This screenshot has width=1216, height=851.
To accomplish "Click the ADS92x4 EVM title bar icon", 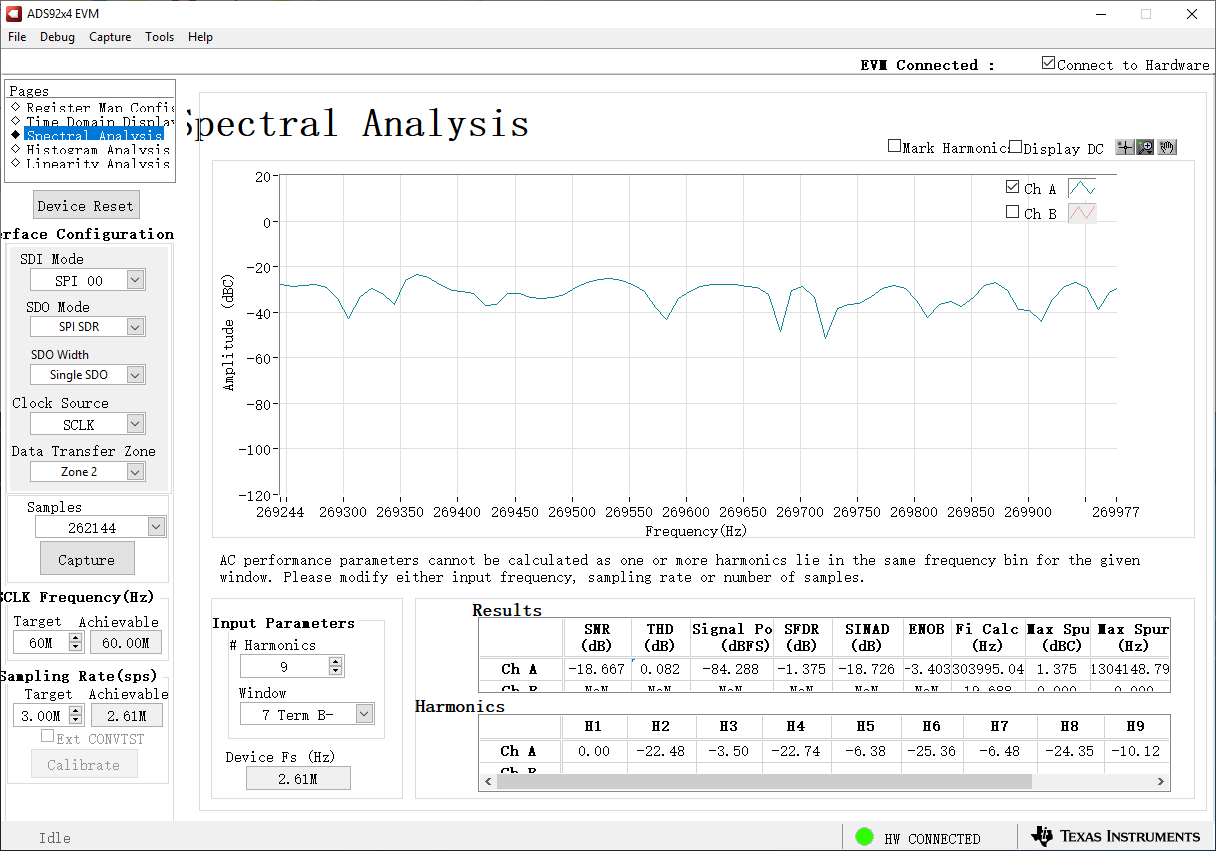I will [x=13, y=14].
